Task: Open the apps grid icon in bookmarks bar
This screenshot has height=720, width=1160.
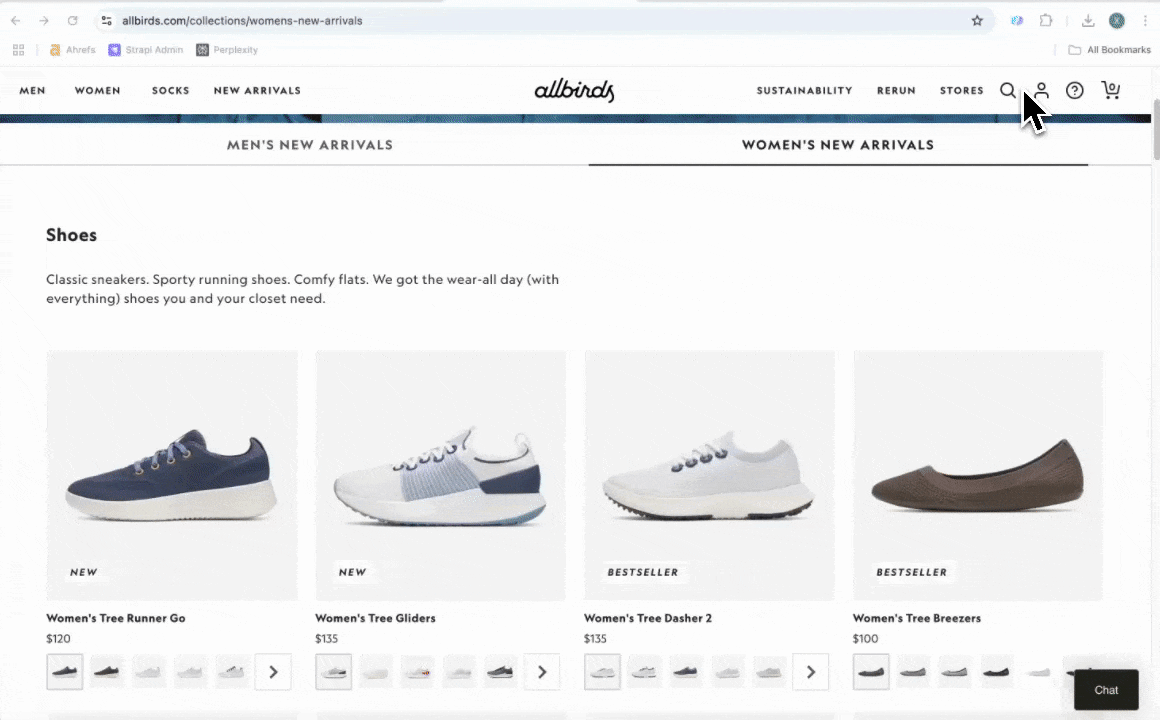Action: point(18,50)
